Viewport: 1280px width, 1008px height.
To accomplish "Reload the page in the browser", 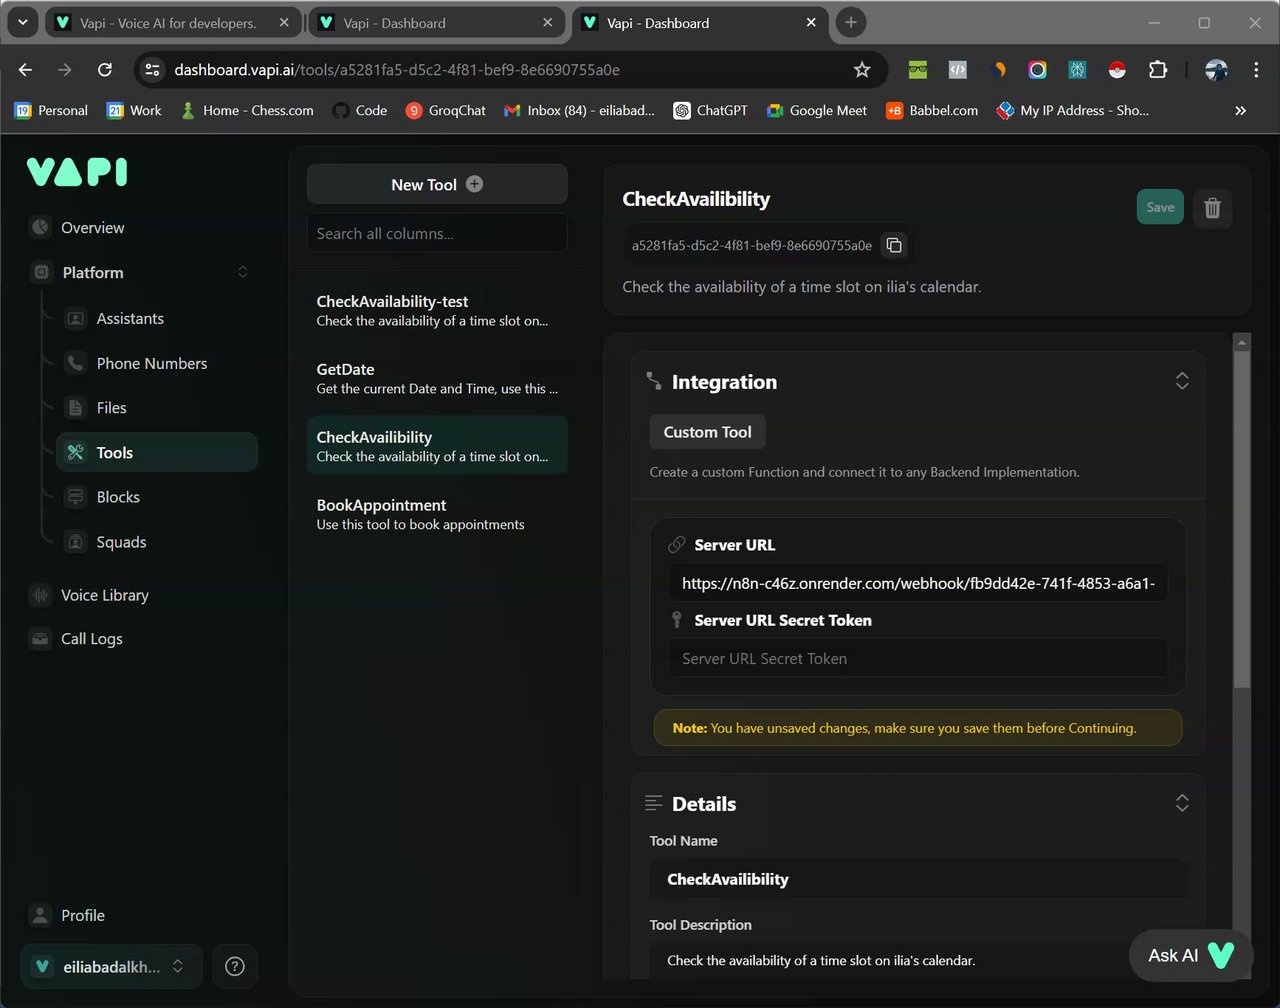I will pos(105,69).
